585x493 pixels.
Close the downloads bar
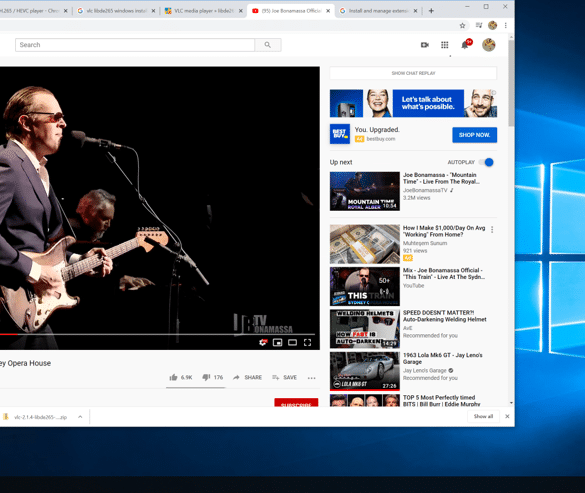pyautogui.click(x=507, y=416)
